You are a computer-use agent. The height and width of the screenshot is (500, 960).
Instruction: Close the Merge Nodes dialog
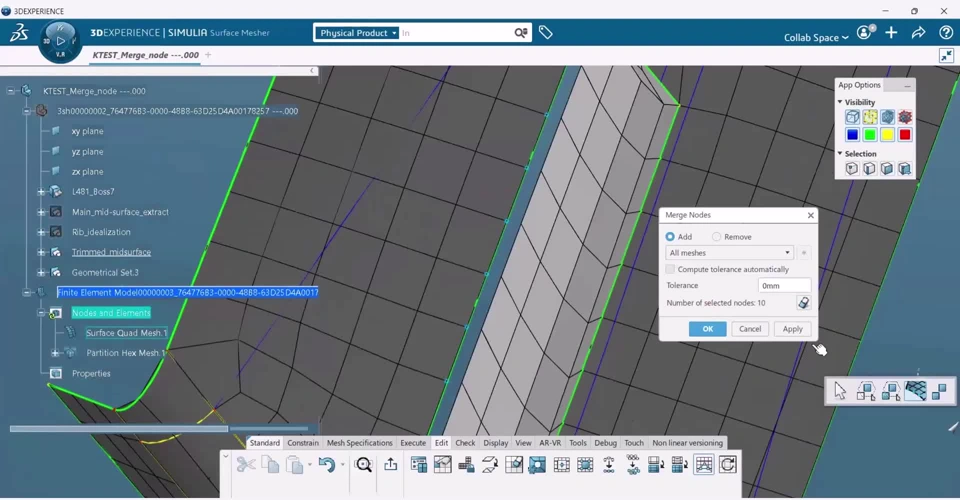pos(811,215)
